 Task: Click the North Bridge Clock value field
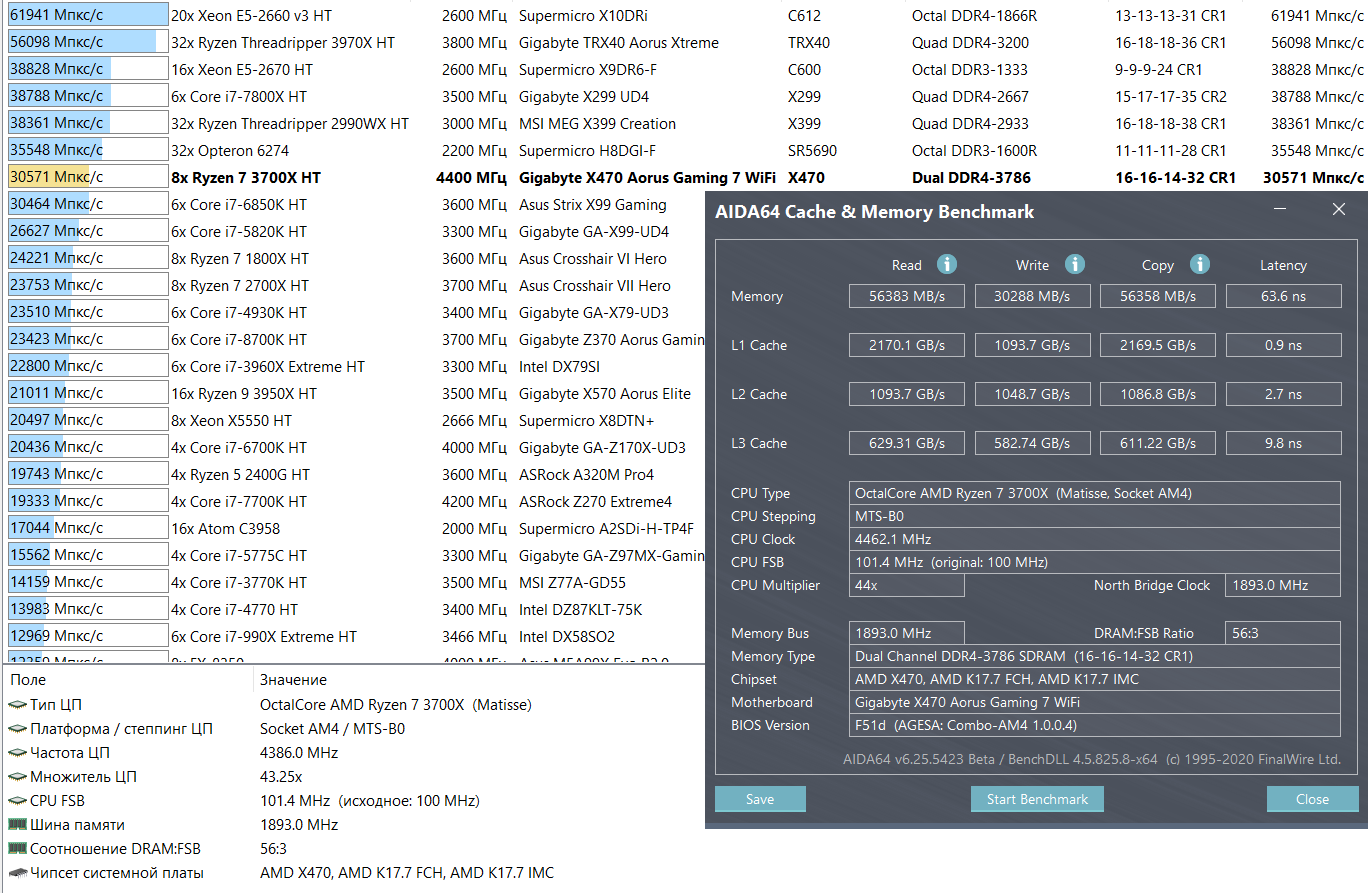pyautogui.click(x=1283, y=585)
